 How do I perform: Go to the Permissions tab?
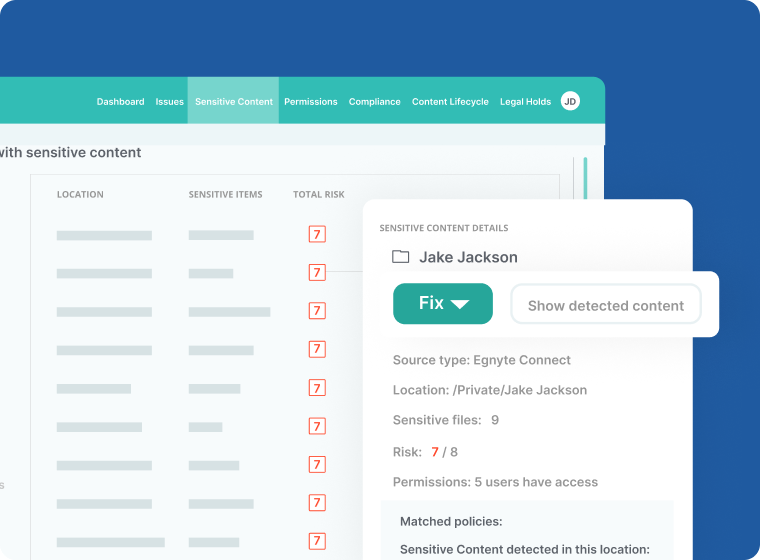tap(311, 102)
